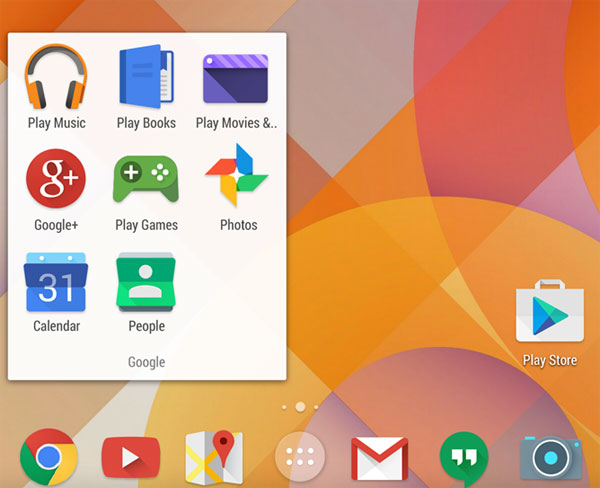Launch Play Books from the folder
Screen dimensions: 600x488
coord(146,76)
